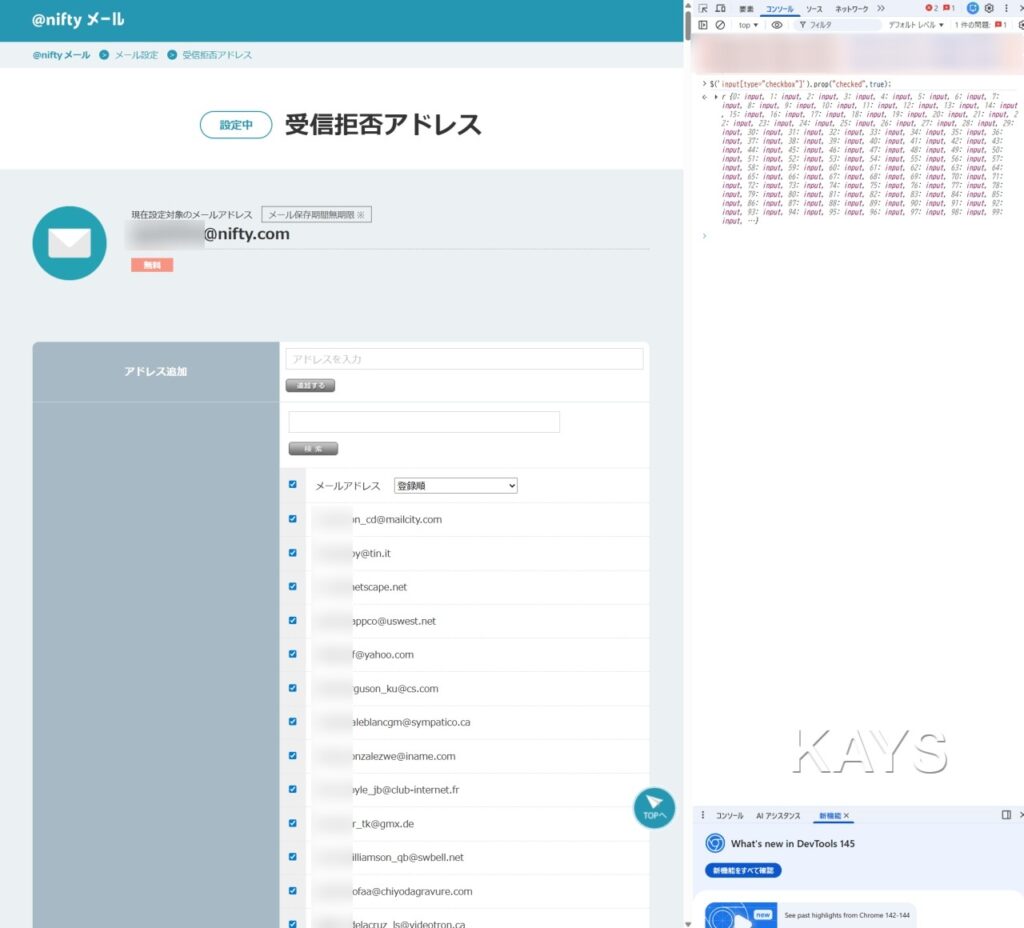Click the live expression eye icon
The height and width of the screenshot is (928, 1024).
click(777, 25)
